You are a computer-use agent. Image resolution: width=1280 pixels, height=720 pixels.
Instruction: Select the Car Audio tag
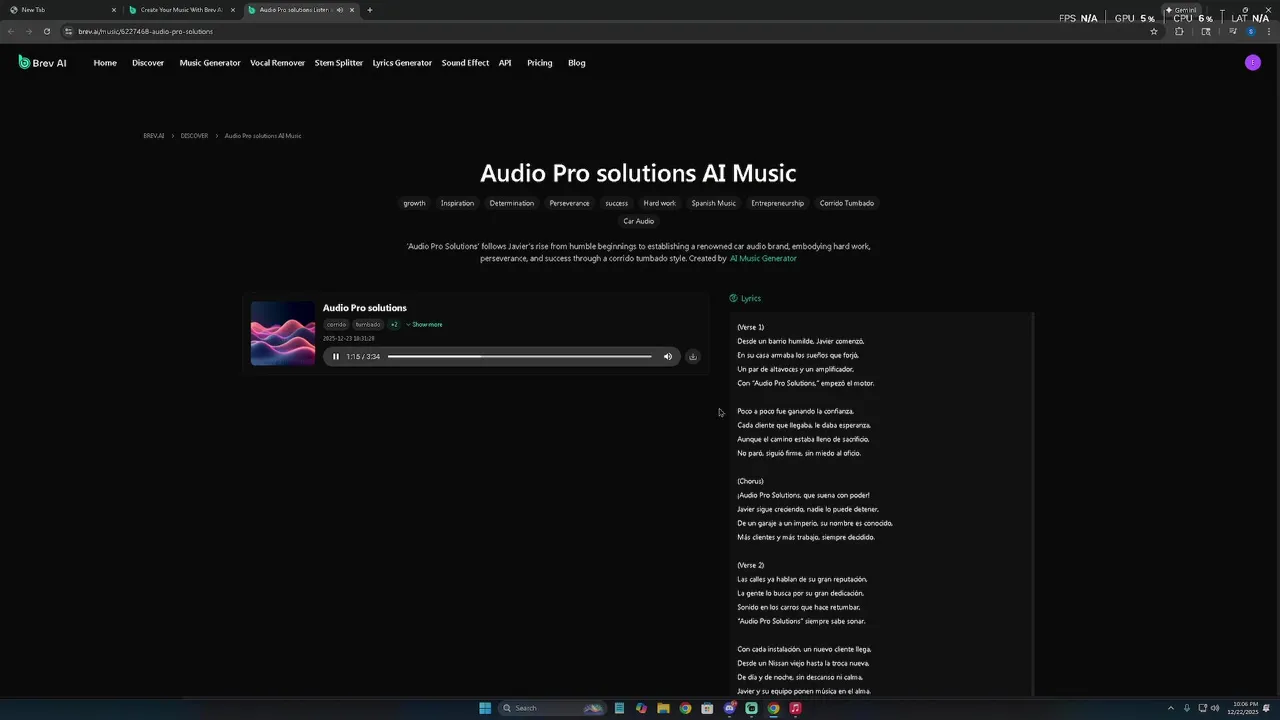click(x=638, y=221)
